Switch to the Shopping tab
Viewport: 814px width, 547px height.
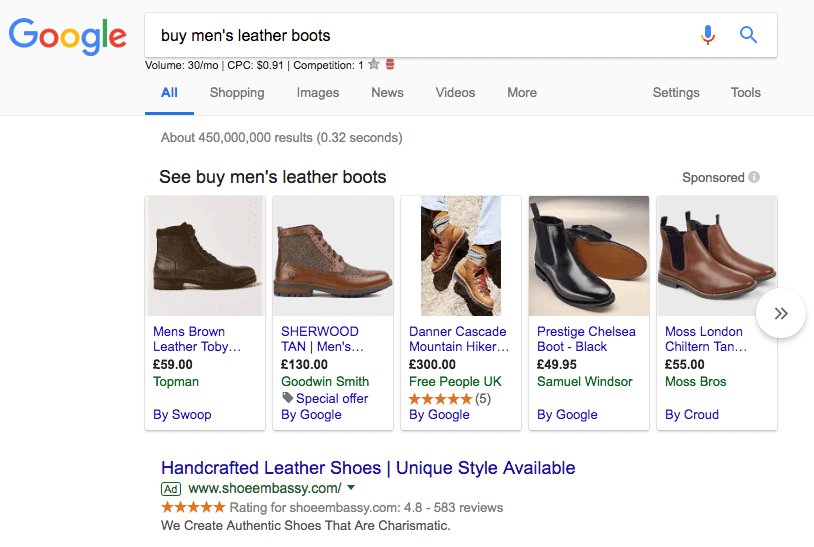237,92
